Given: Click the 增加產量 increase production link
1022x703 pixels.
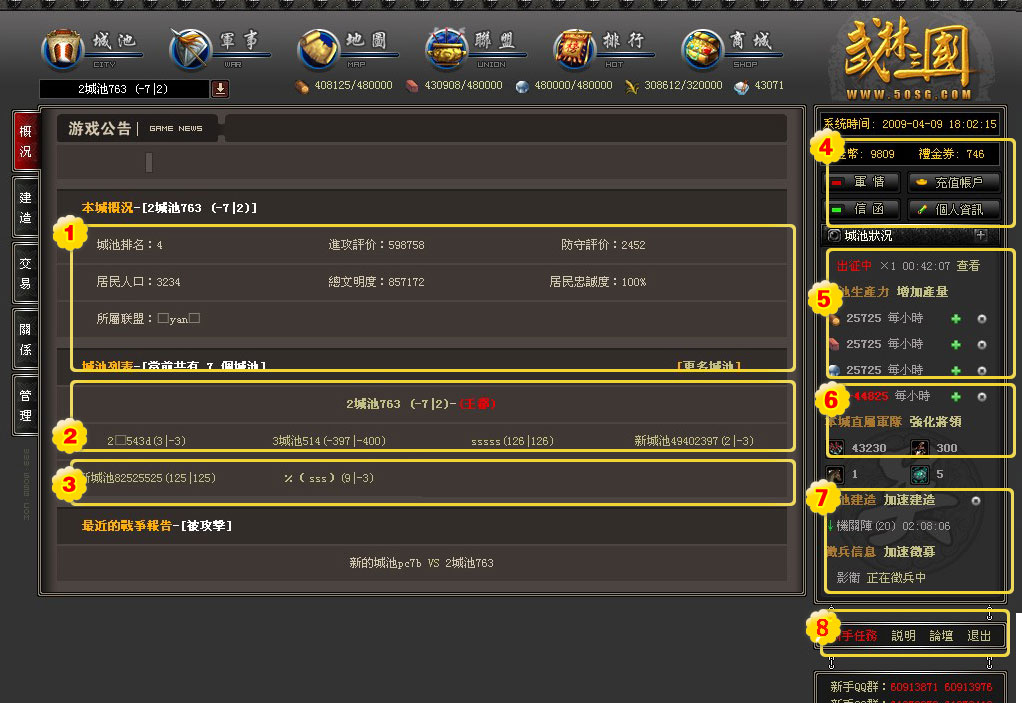Looking at the screenshot, I should pyautogui.click(x=922, y=292).
